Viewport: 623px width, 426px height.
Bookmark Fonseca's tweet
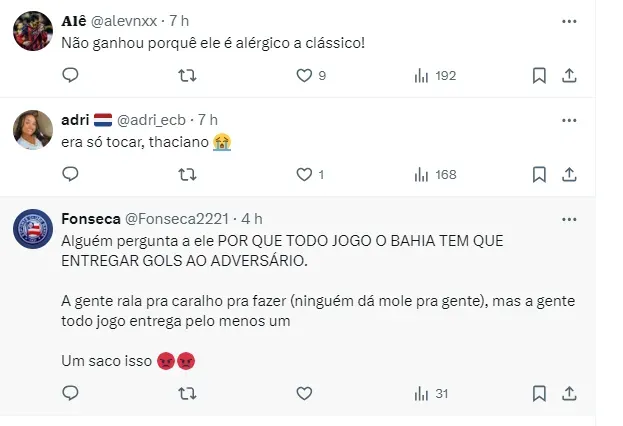(539, 393)
